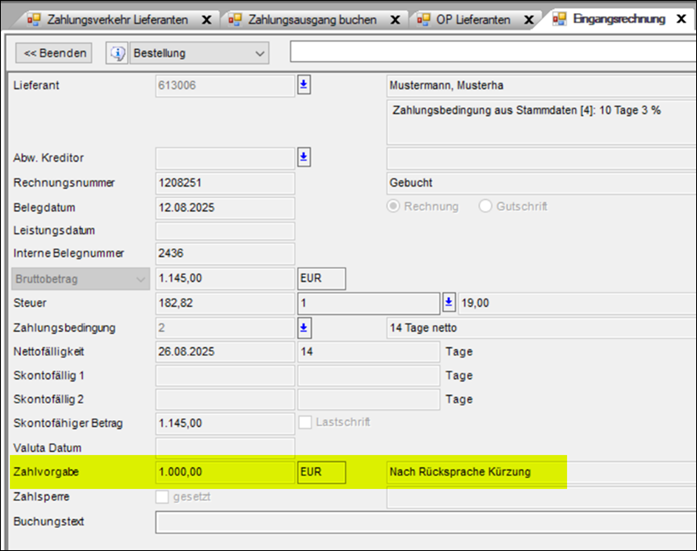
Task: Click the lookup arrow icon for Abw. Kreditor
Action: 304,157
